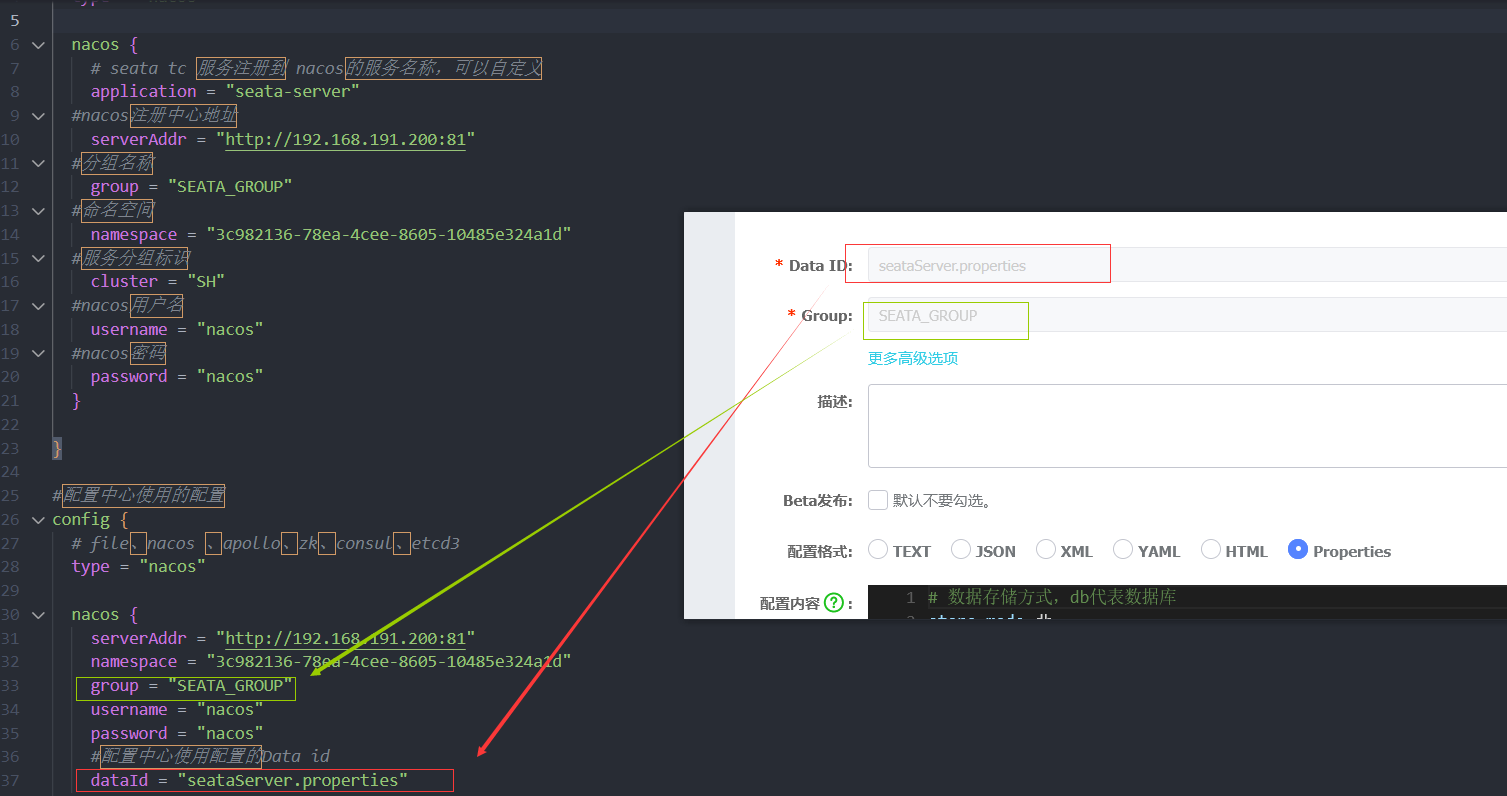Collapse the fold chevron at line 17
The width and height of the screenshot is (1507, 796).
[37, 306]
